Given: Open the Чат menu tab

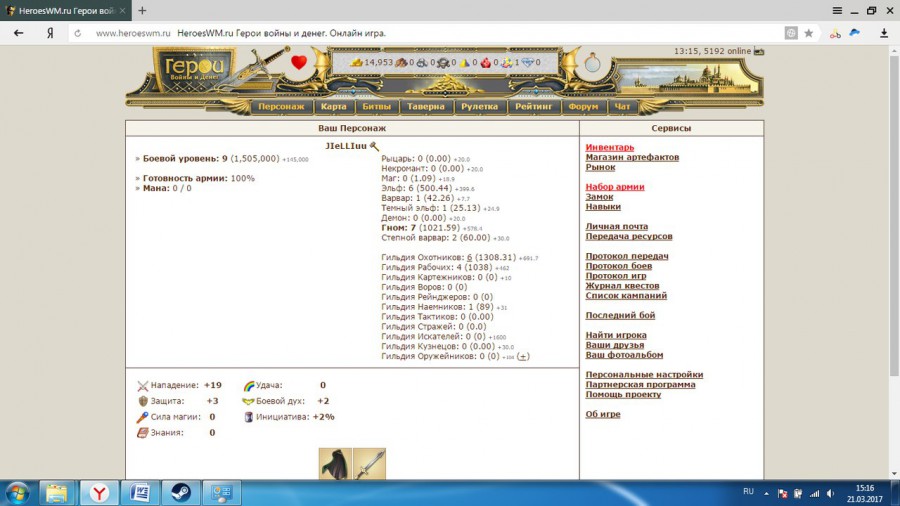Looking at the screenshot, I should [x=622, y=106].
